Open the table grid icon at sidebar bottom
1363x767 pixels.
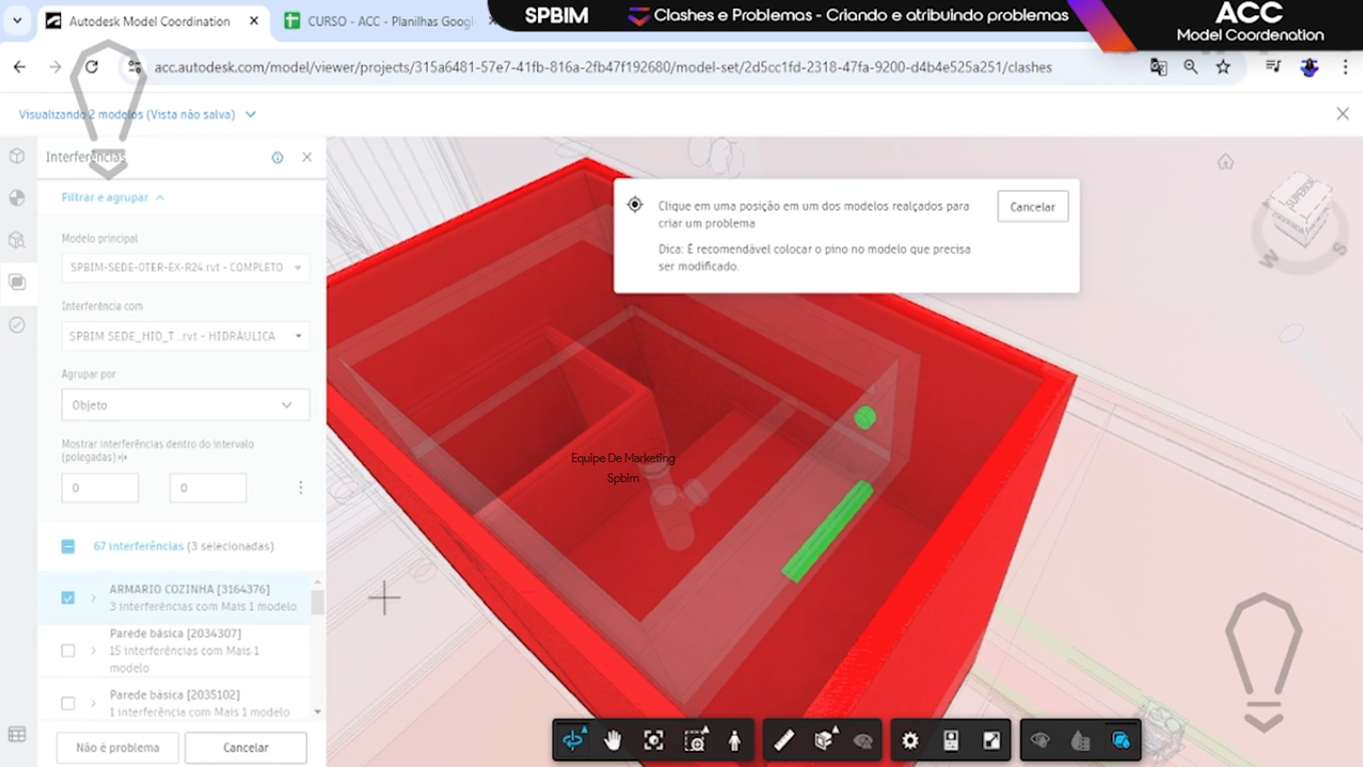pos(17,735)
